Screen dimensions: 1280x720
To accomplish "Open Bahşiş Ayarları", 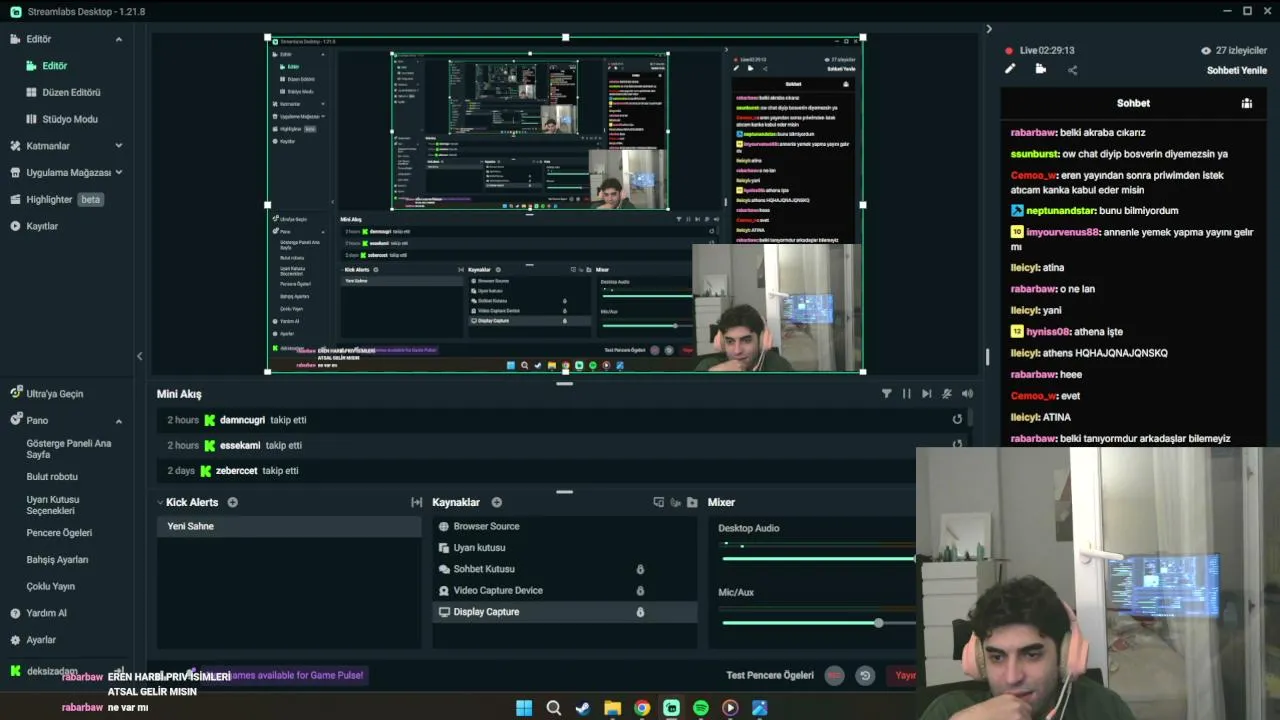I will (57, 560).
